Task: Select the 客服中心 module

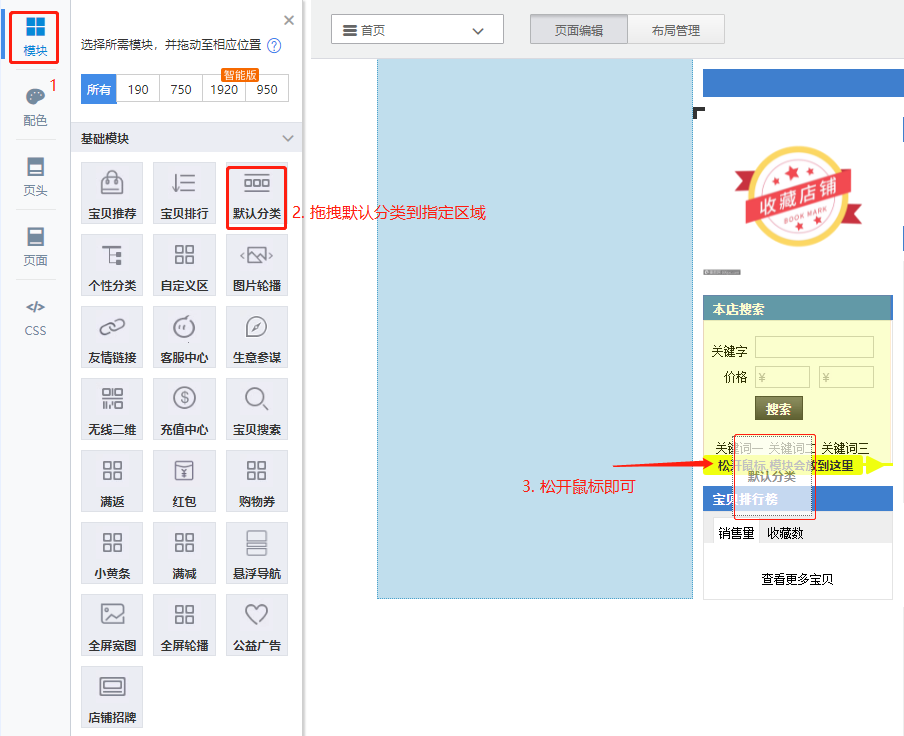Action: point(184,337)
